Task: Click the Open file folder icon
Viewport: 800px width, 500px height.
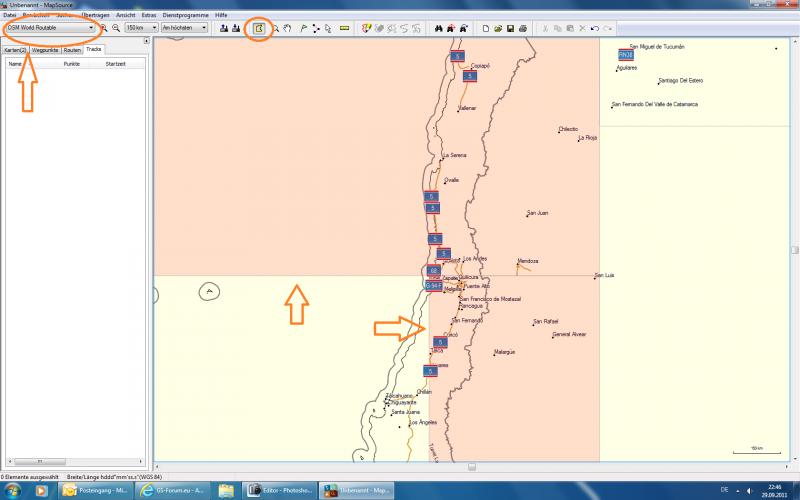Action: tap(498, 28)
